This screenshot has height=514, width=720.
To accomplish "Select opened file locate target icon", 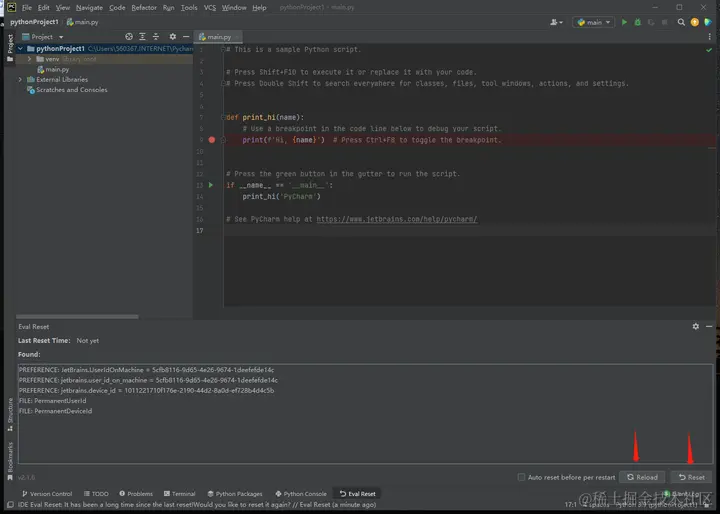I will (129, 37).
